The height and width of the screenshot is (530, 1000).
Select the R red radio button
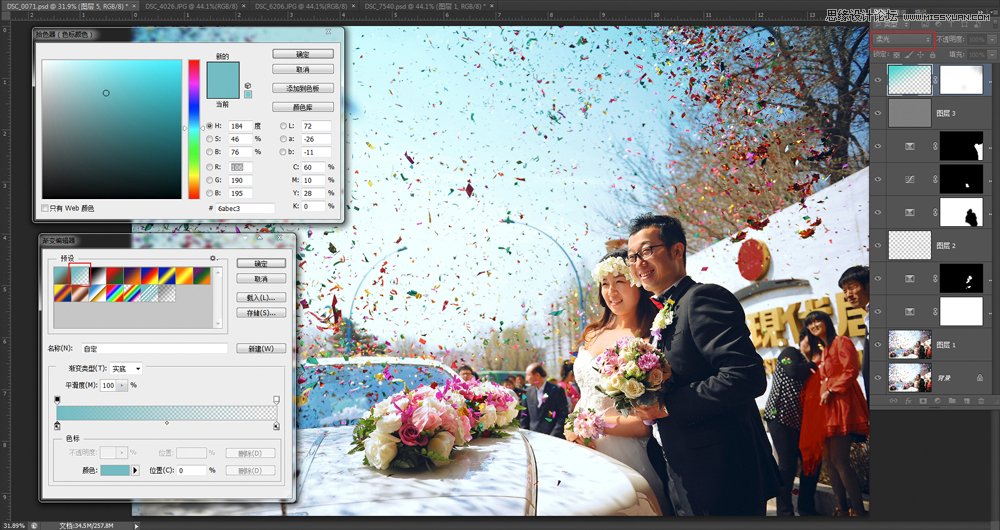tap(210, 167)
